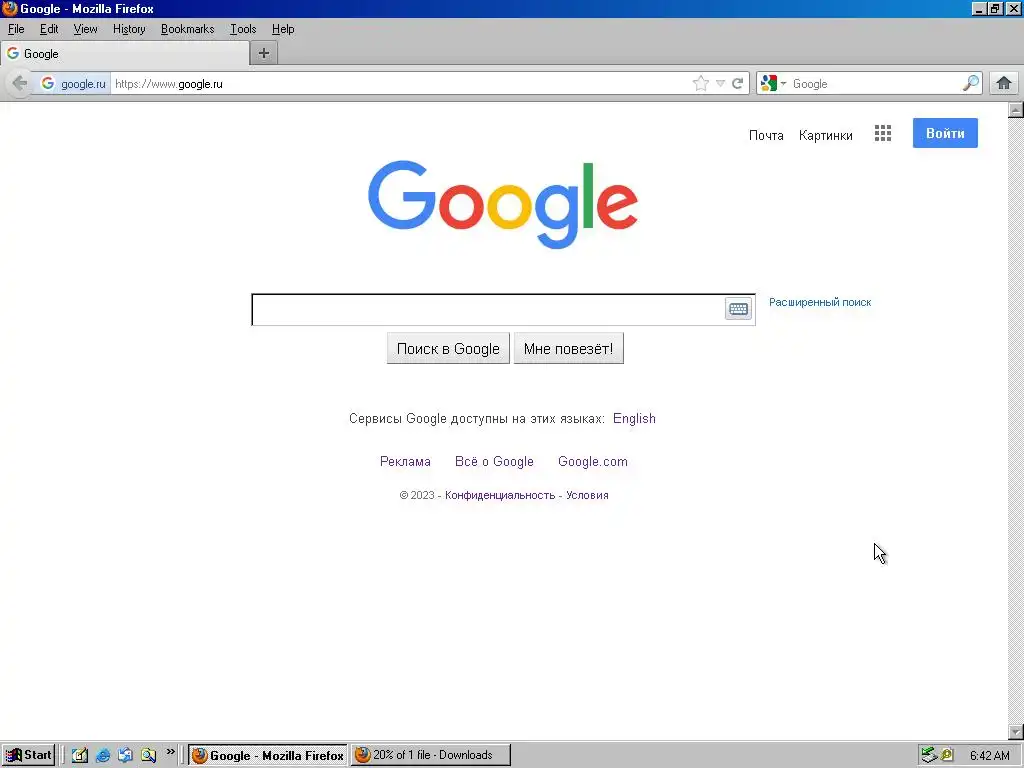Open the History menu
The height and width of the screenshot is (768, 1024).
[129, 29]
